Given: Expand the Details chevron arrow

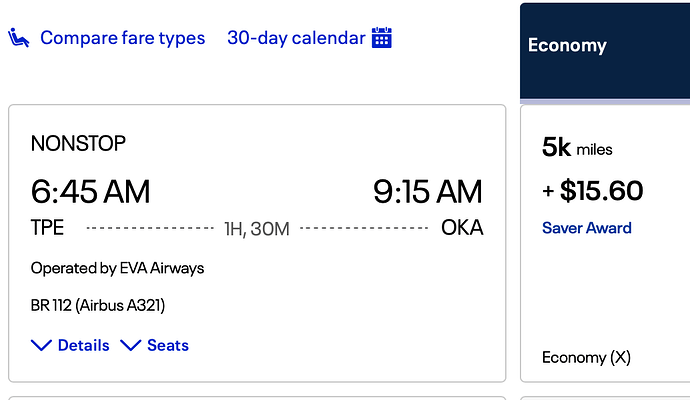Looking at the screenshot, I should [41, 345].
